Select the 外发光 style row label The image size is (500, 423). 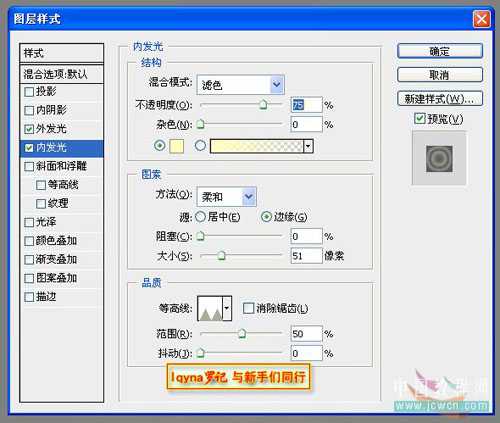click(51, 129)
